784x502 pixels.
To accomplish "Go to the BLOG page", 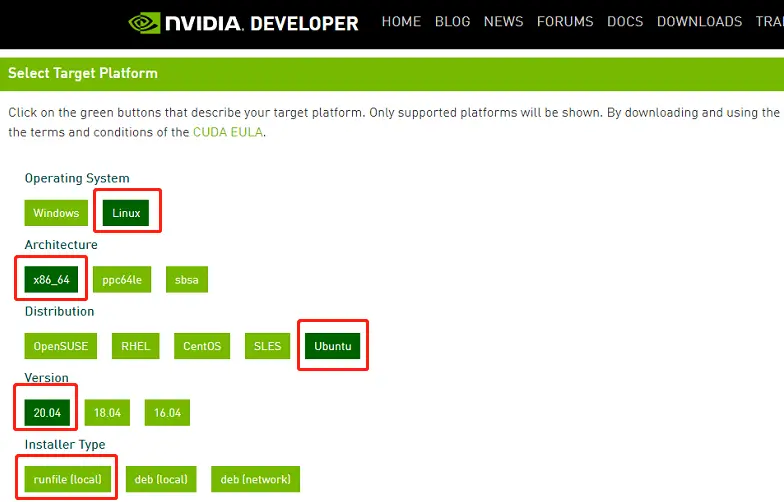I will [x=452, y=22].
